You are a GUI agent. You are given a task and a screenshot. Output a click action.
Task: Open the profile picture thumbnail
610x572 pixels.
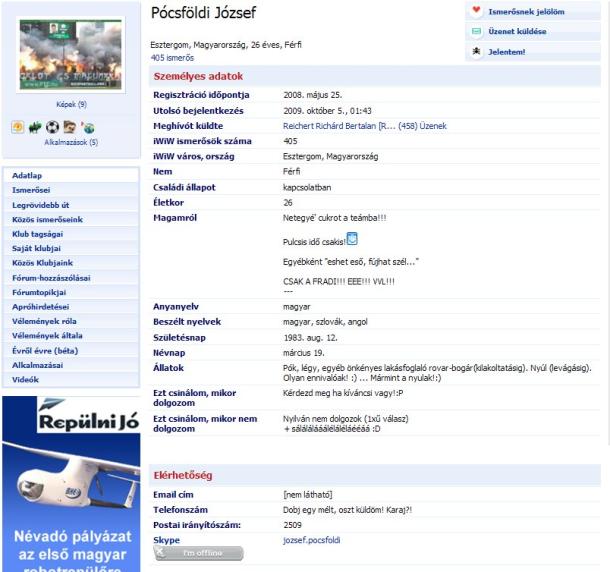(70, 55)
